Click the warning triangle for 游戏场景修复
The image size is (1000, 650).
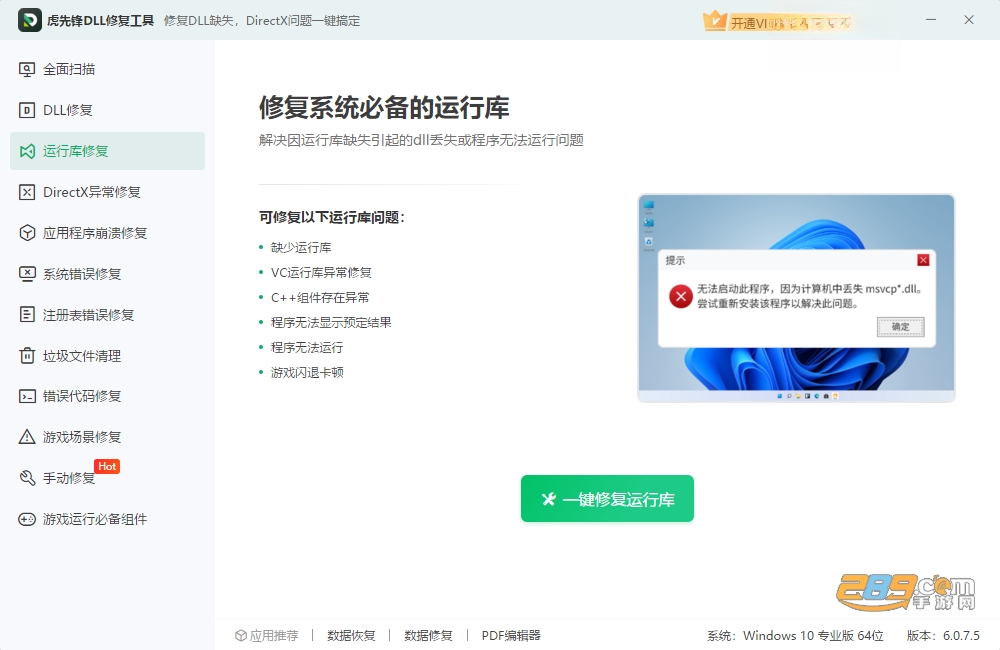tap(27, 437)
